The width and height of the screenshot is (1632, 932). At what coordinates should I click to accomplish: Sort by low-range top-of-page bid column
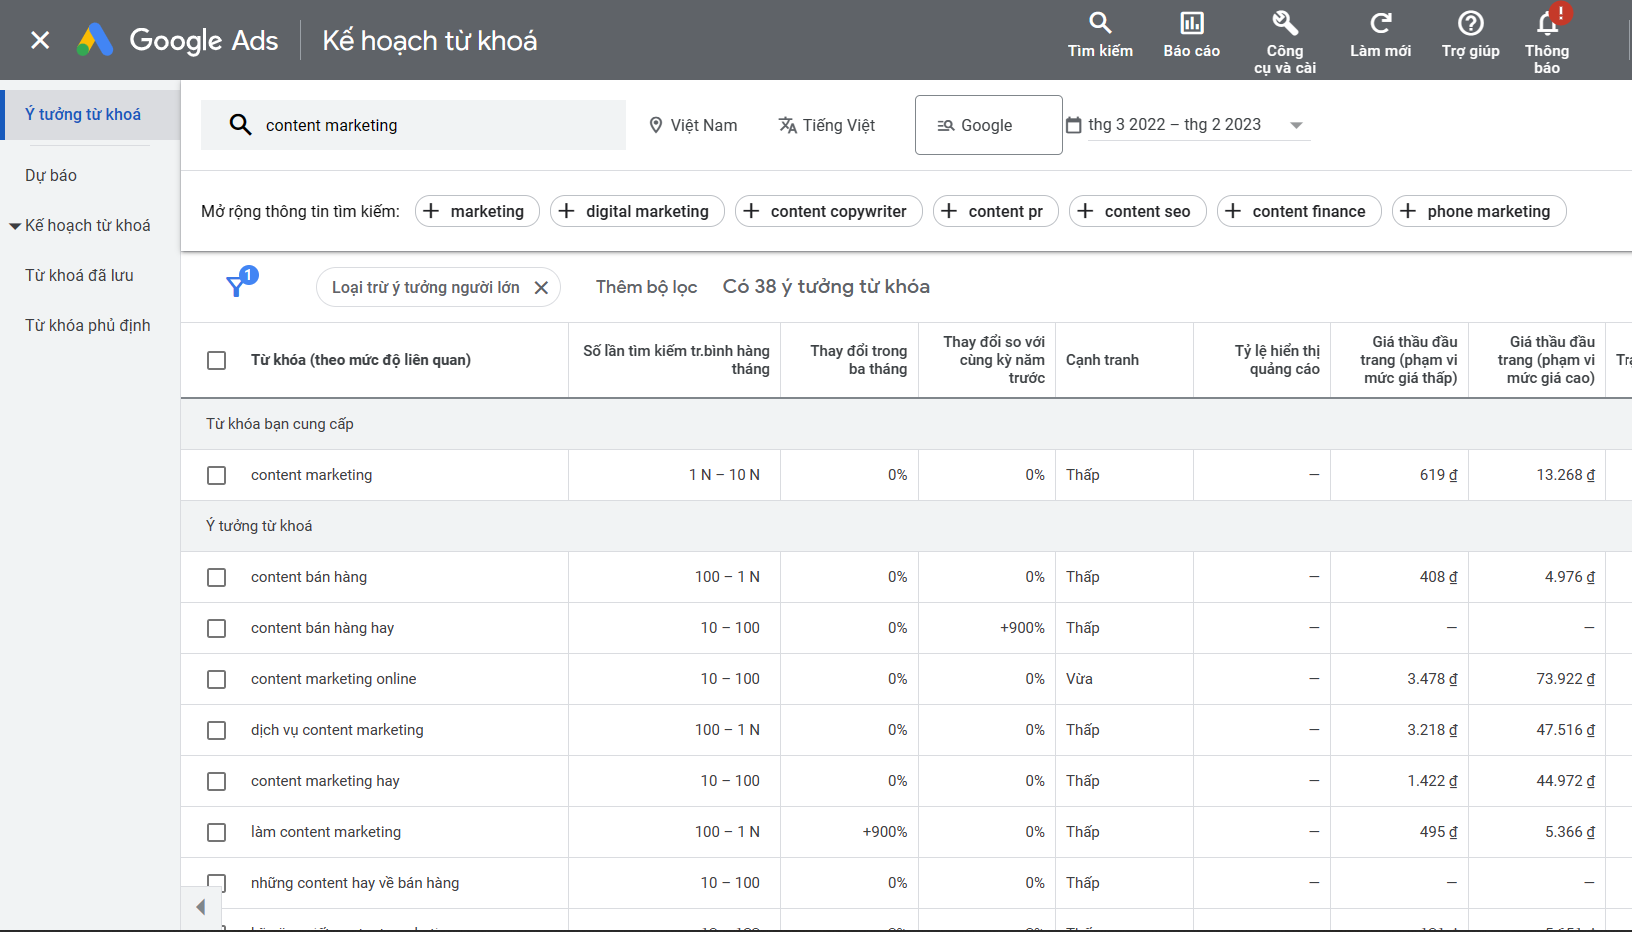pos(1408,360)
